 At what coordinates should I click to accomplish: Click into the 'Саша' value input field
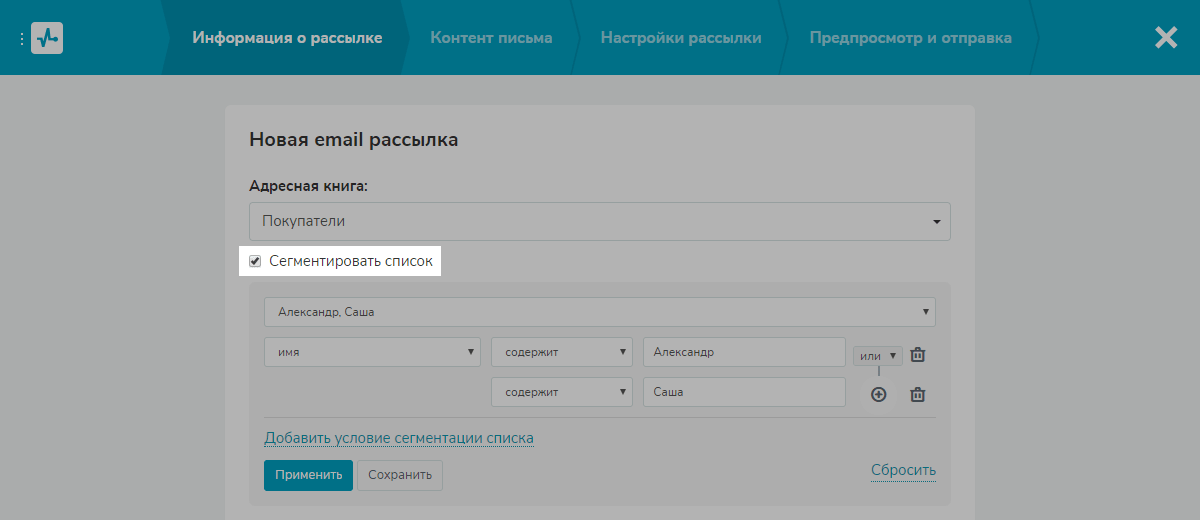click(744, 392)
